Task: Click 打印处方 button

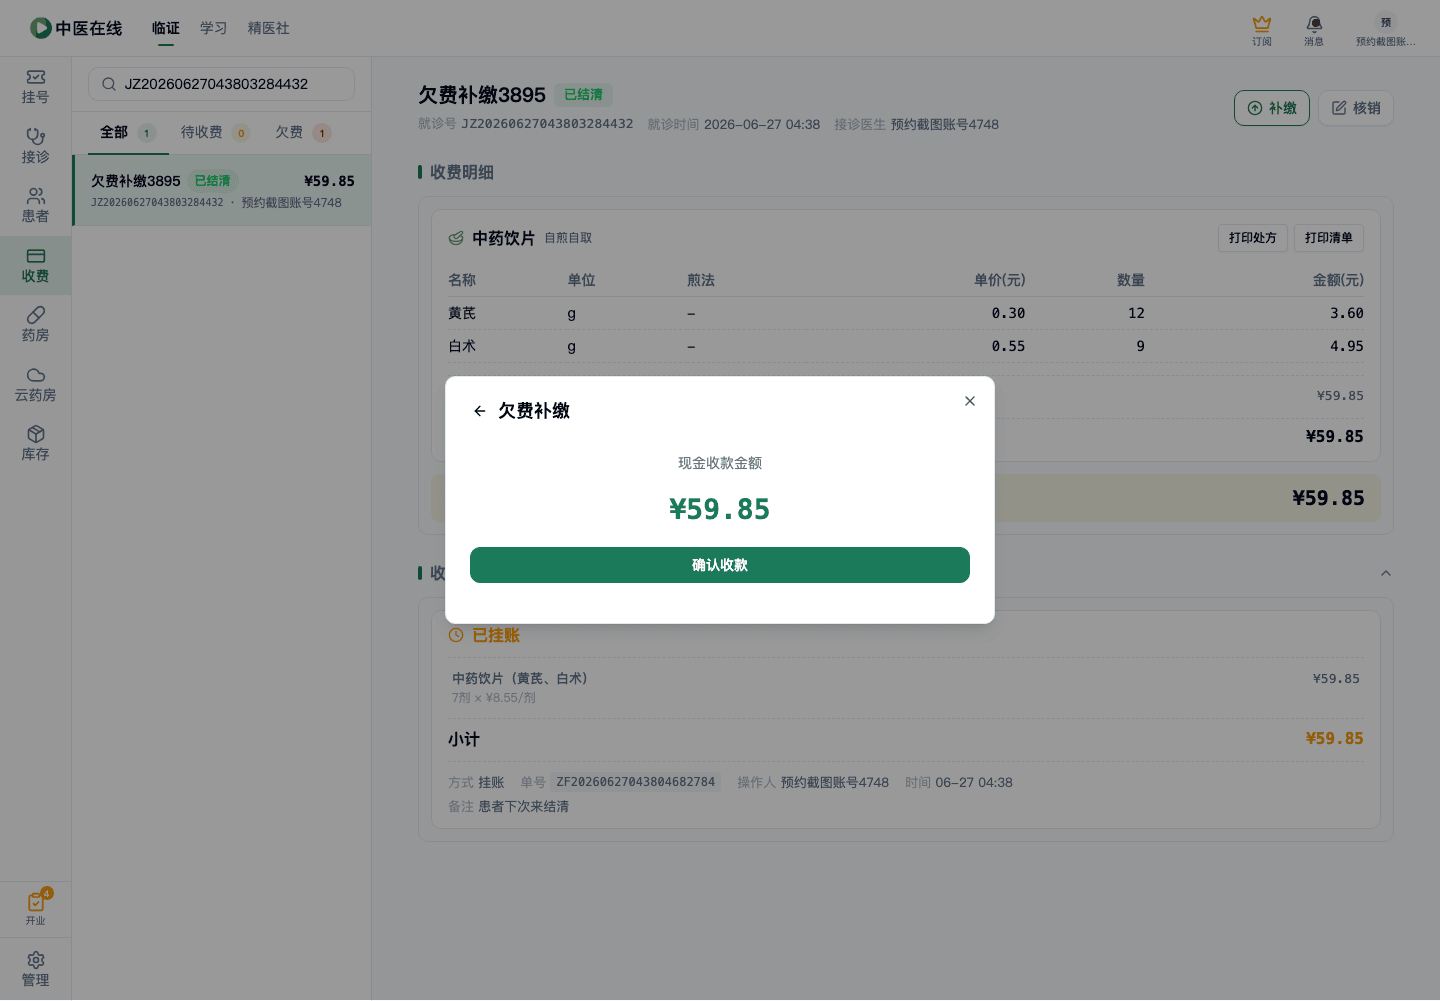Action: pyautogui.click(x=1253, y=238)
